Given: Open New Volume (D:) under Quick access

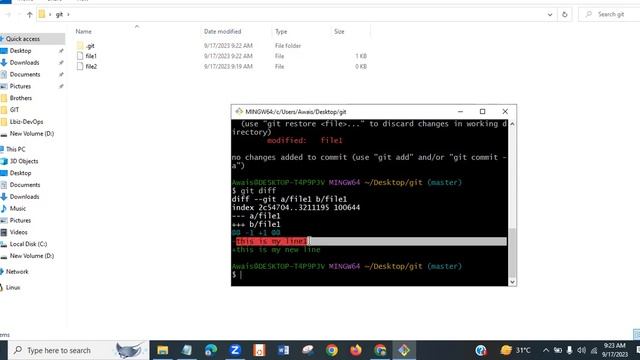Looking at the screenshot, I should pyautogui.click(x=32, y=133).
